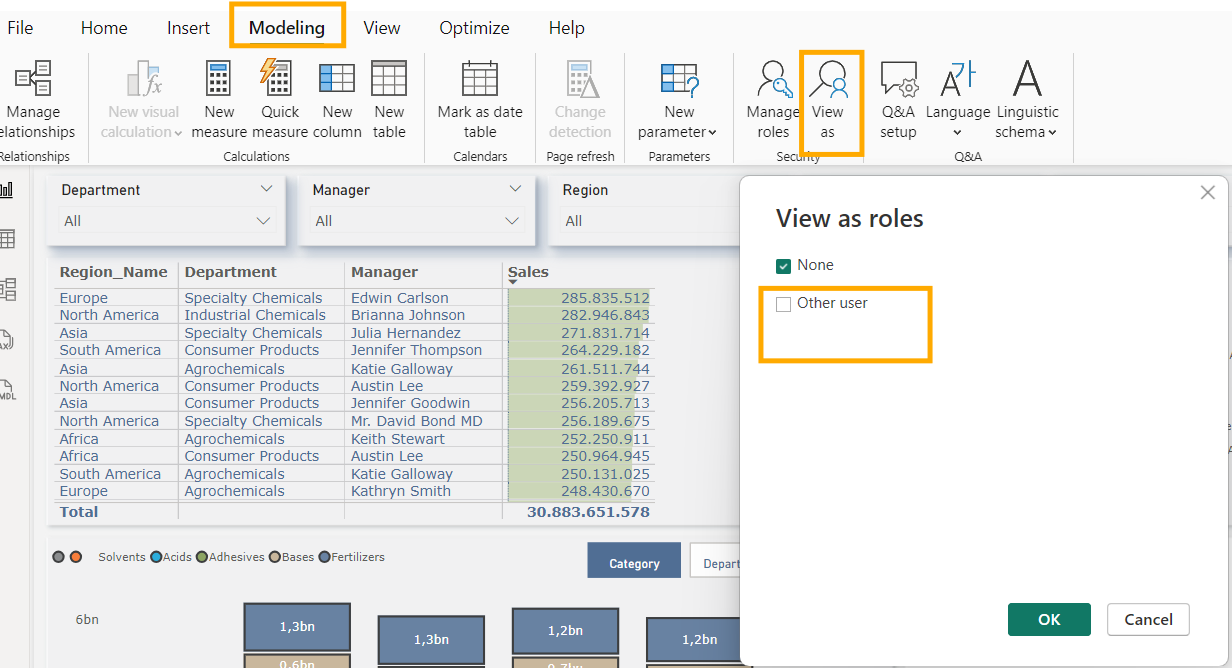Confirm the dialog with OK
Image resolution: width=1232 pixels, height=668 pixels.
click(x=1049, y=620)
